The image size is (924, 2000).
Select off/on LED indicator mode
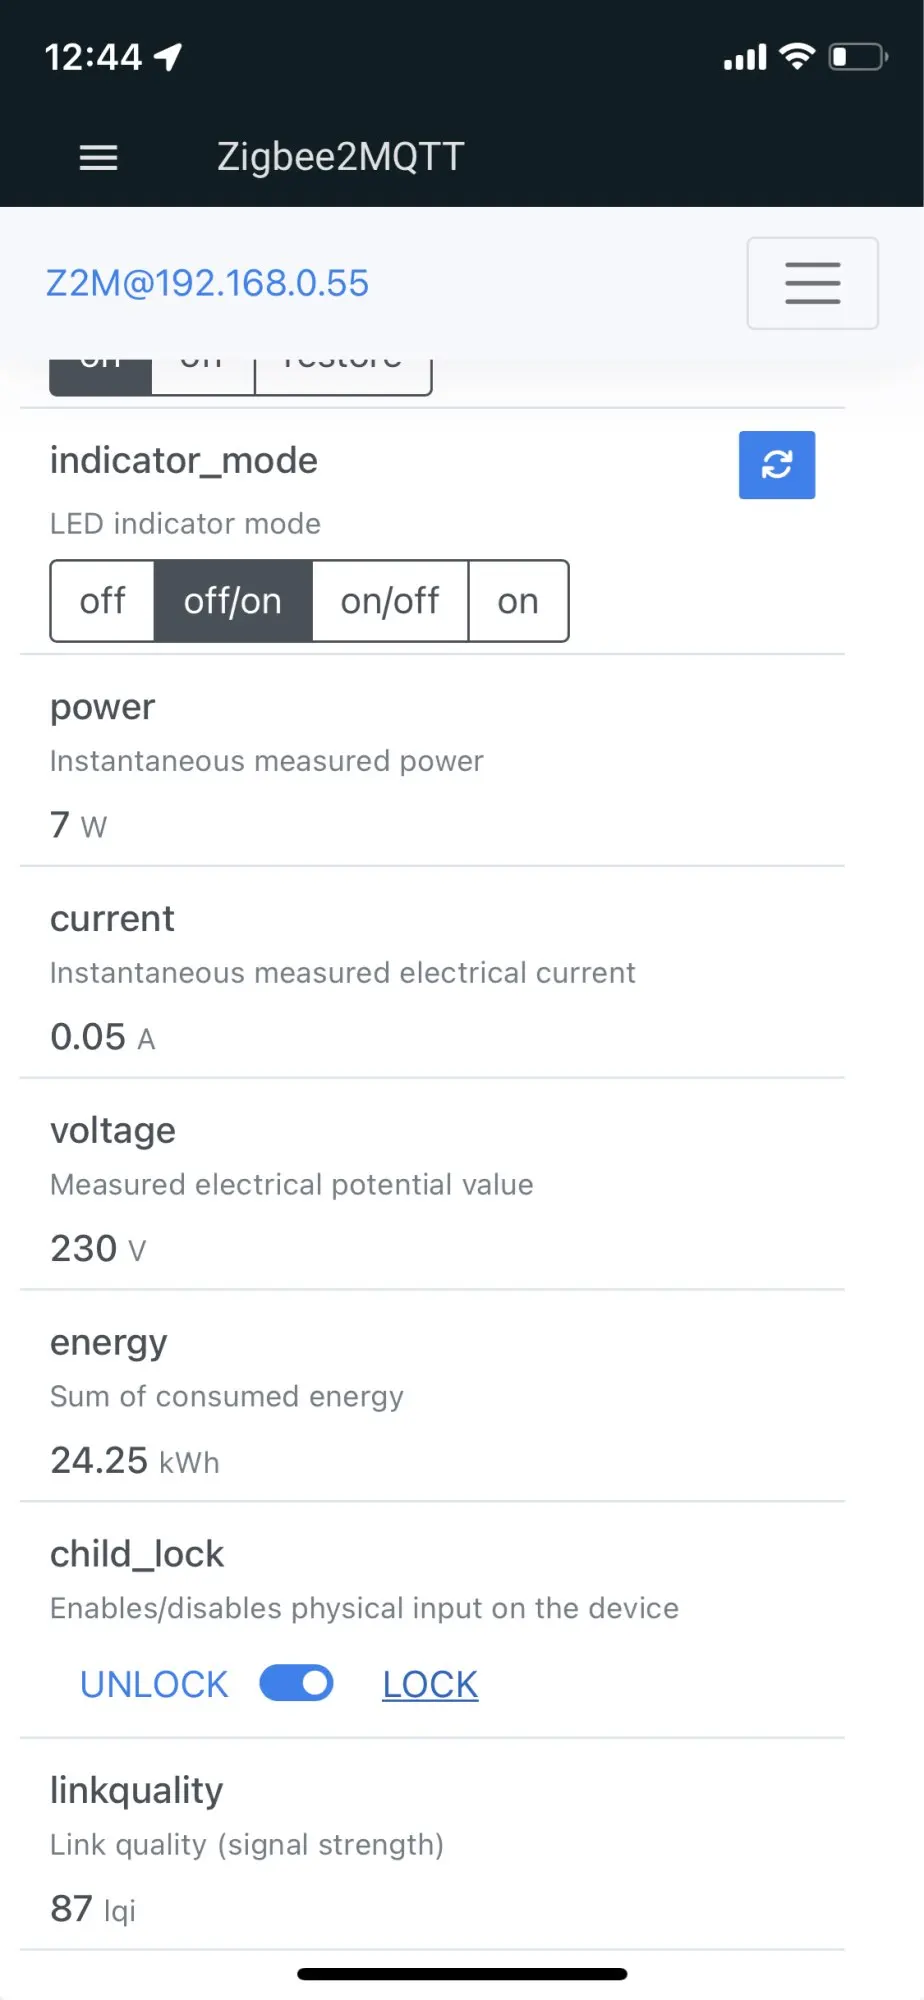(x=232, y=601)
